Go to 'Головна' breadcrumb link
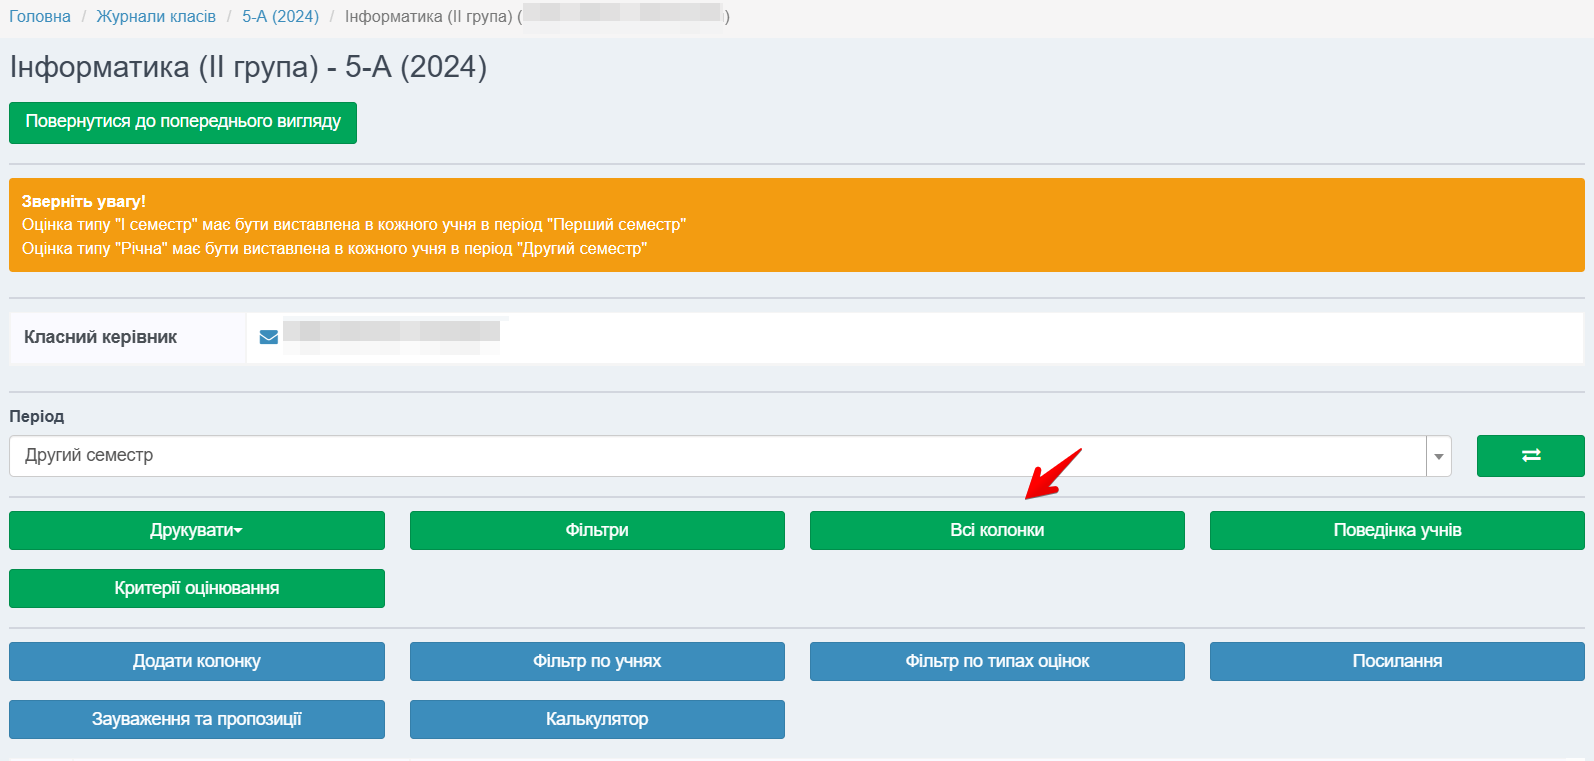 pyautogui.click(x=40, y=17)
